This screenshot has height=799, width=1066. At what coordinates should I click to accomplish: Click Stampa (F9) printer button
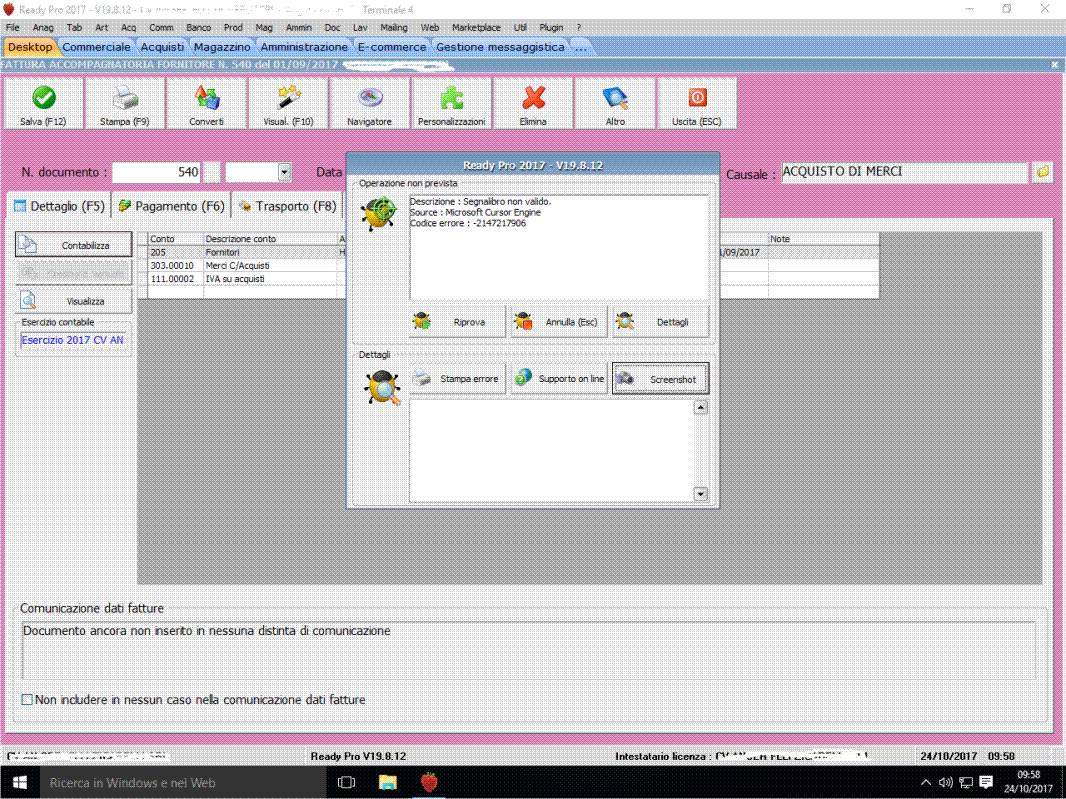(x=124, y=103)
